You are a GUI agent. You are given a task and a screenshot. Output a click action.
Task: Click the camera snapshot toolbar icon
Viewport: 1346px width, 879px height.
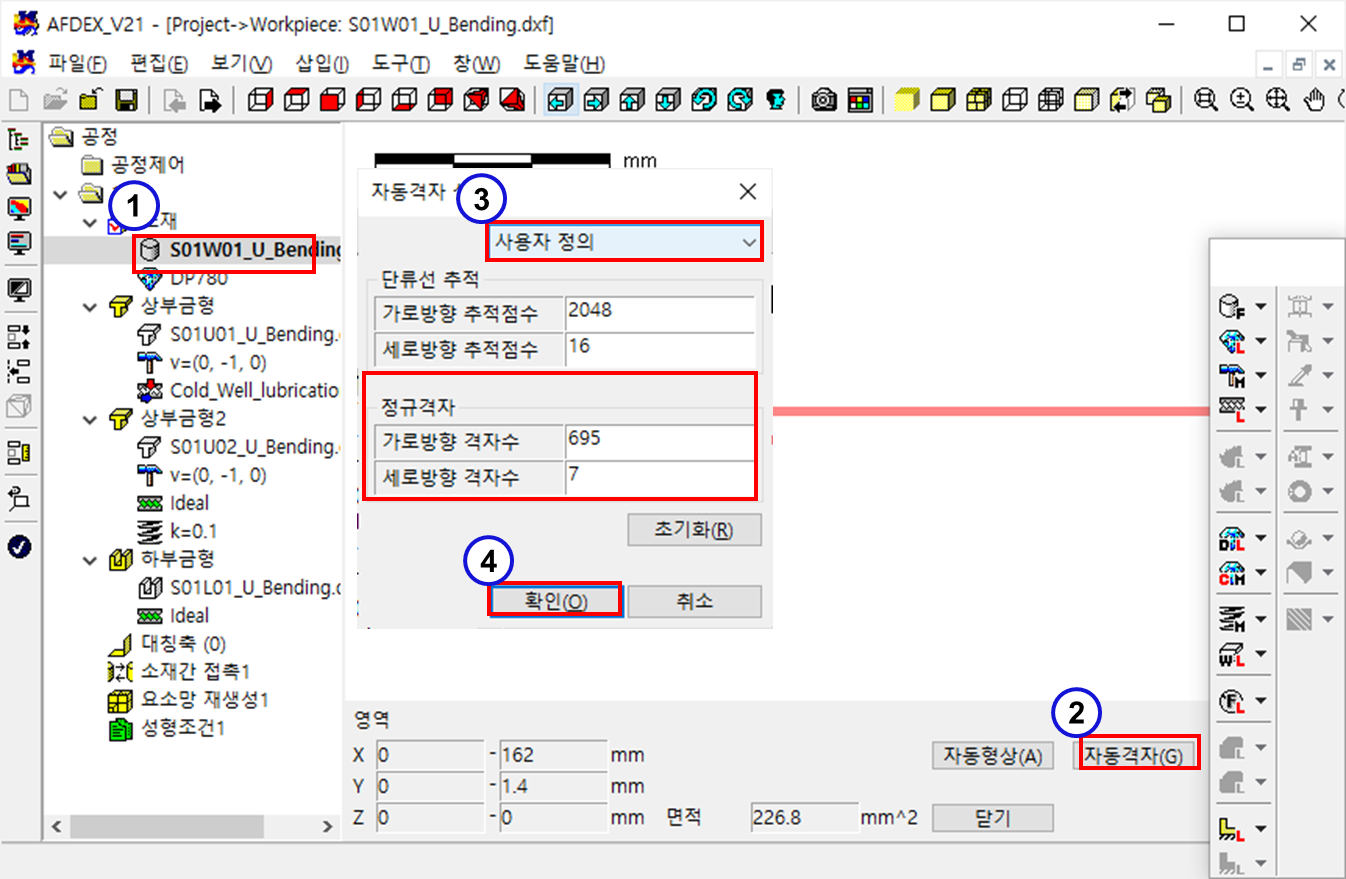824,100
